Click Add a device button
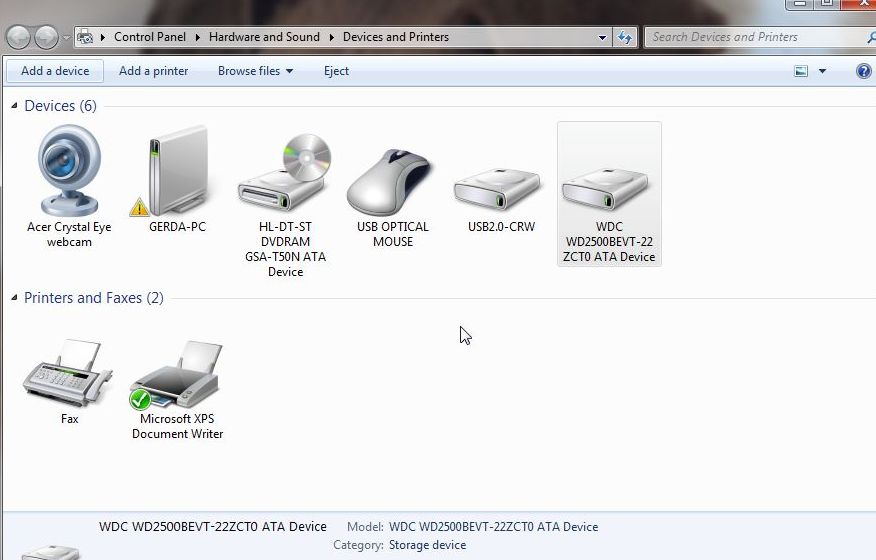Screen dimensions: 876x560 pyautogui.click(x=55, y=71)
